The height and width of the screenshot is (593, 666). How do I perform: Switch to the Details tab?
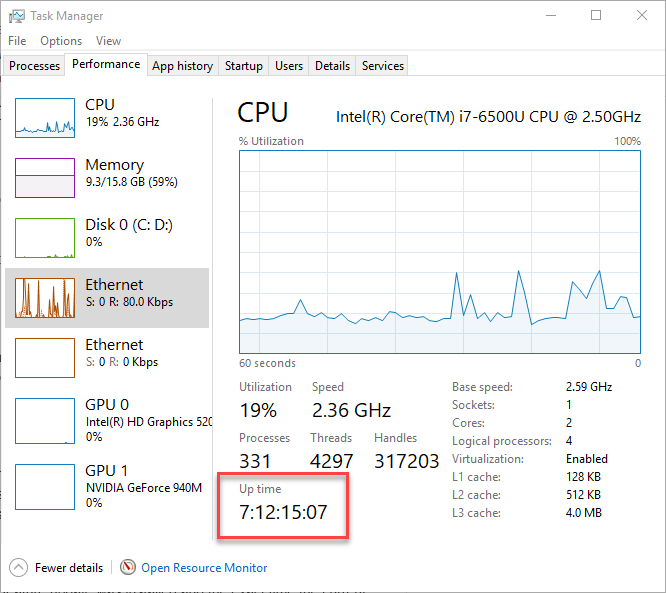(332, 66)
